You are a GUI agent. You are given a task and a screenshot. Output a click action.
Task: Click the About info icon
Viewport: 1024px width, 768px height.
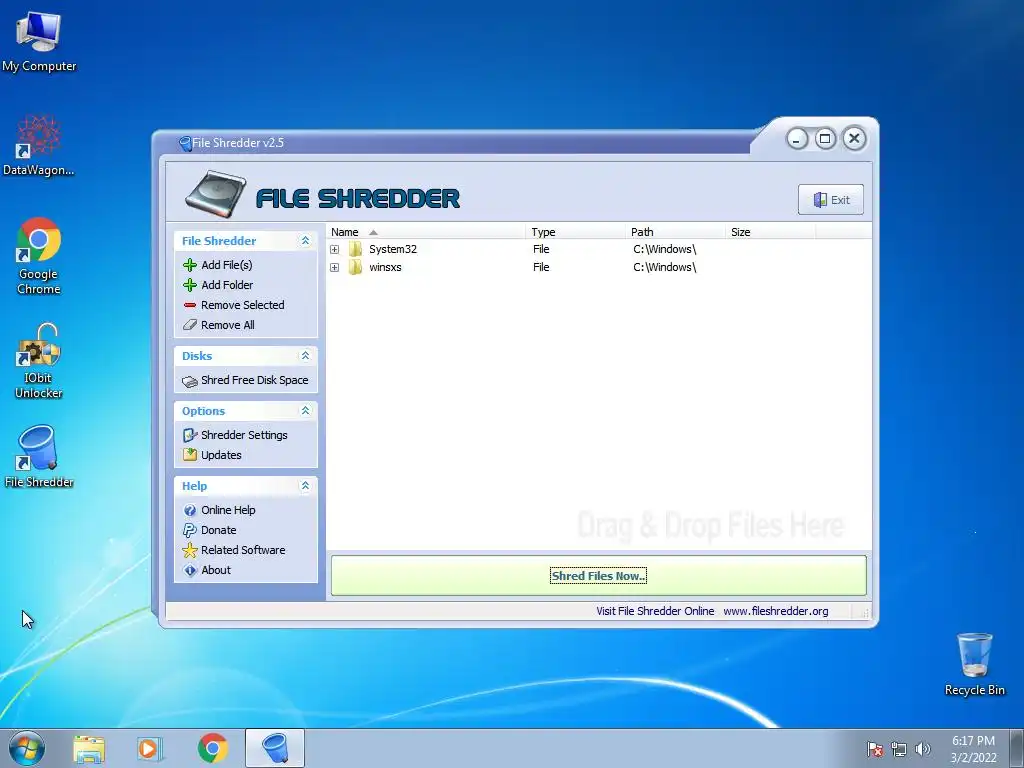pos(190,570)
